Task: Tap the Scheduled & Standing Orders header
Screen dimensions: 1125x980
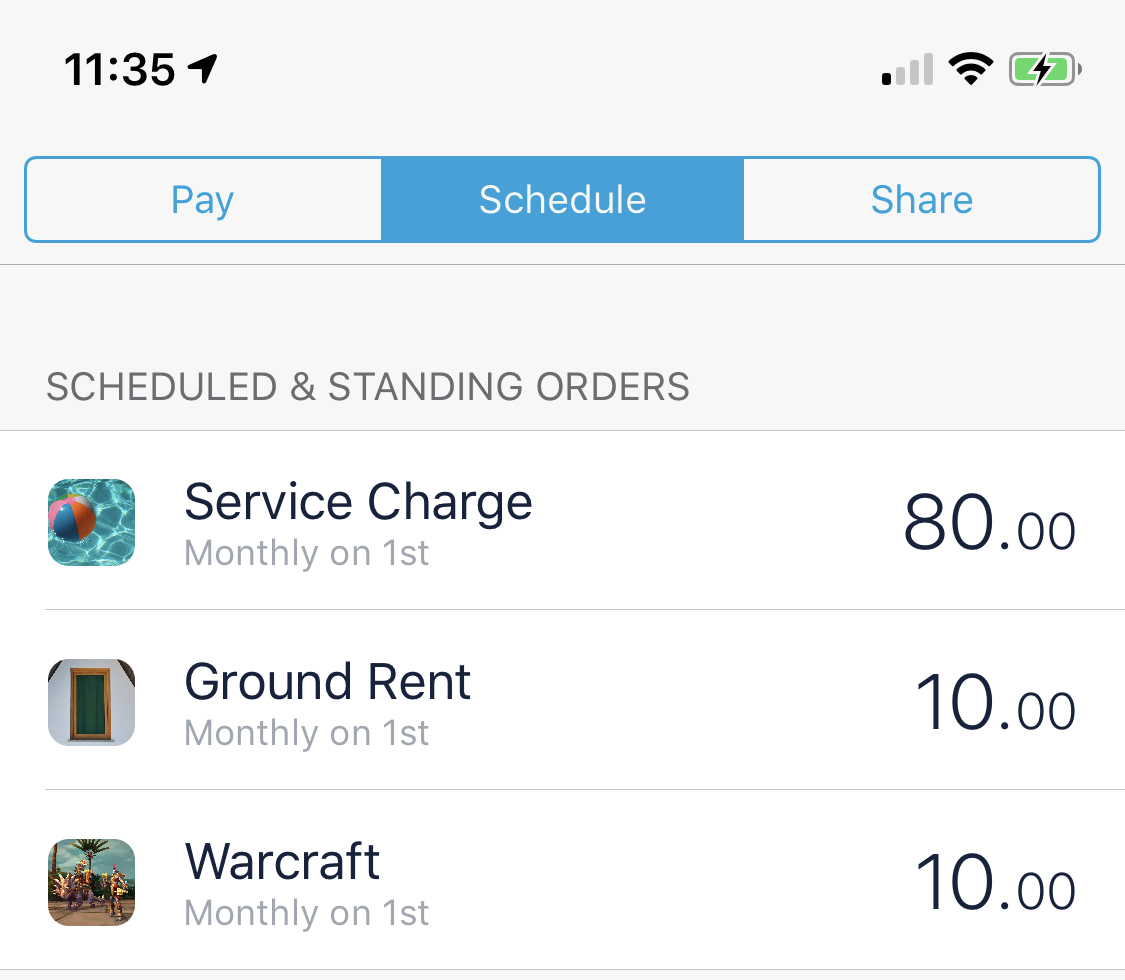Action: [368, 387]
